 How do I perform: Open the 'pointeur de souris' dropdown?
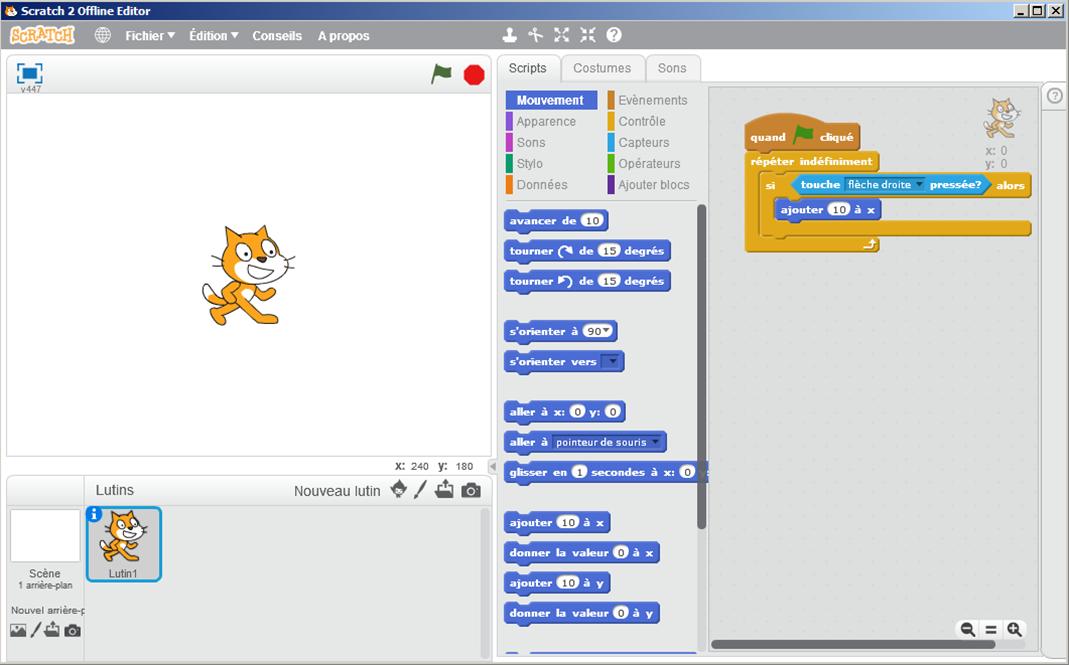click(x=655, y=442)
